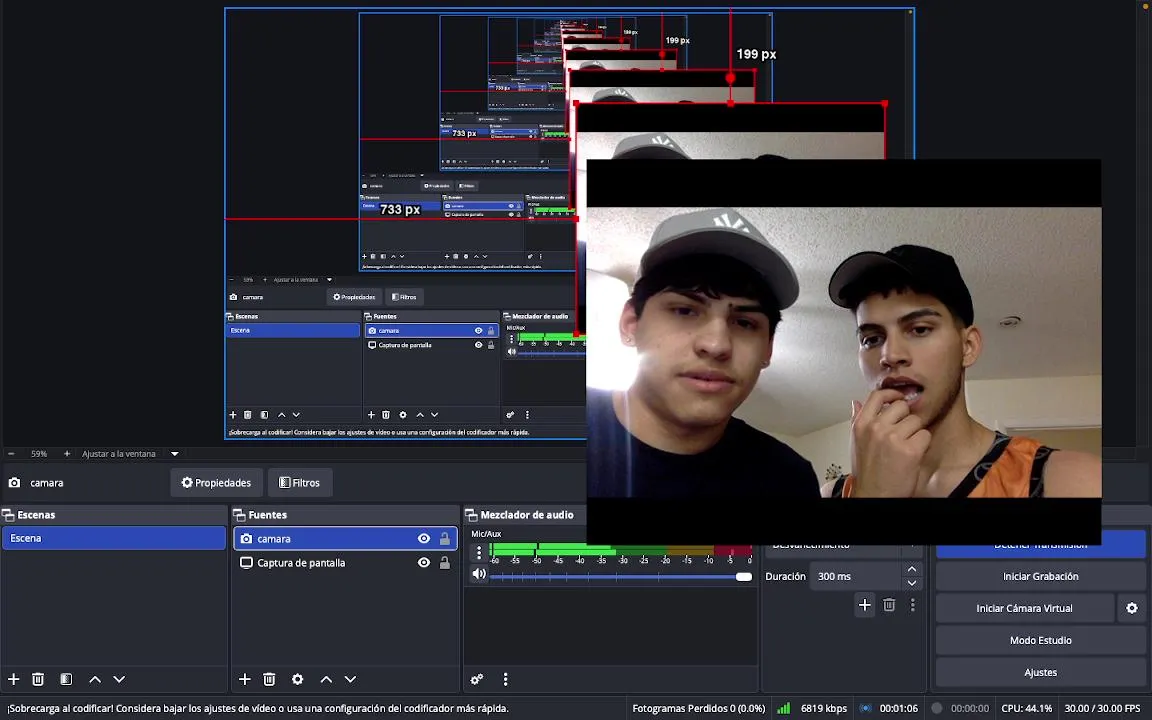
Task: Click the recording status dot beside 00:00:00
Action: pyautogui.click(x=937, y=708)
